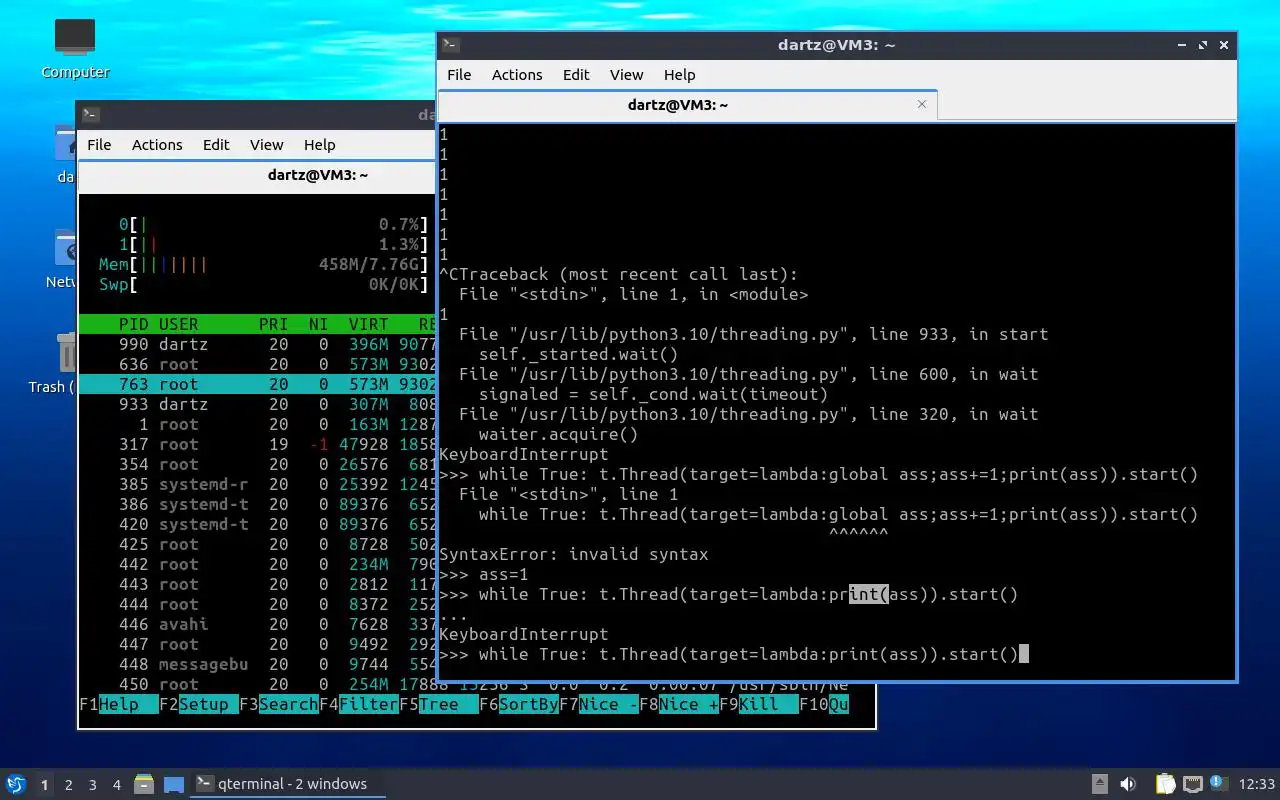Select htop process row PID 446 avahi
The image size is (1280, 800).
pos(258,624)
